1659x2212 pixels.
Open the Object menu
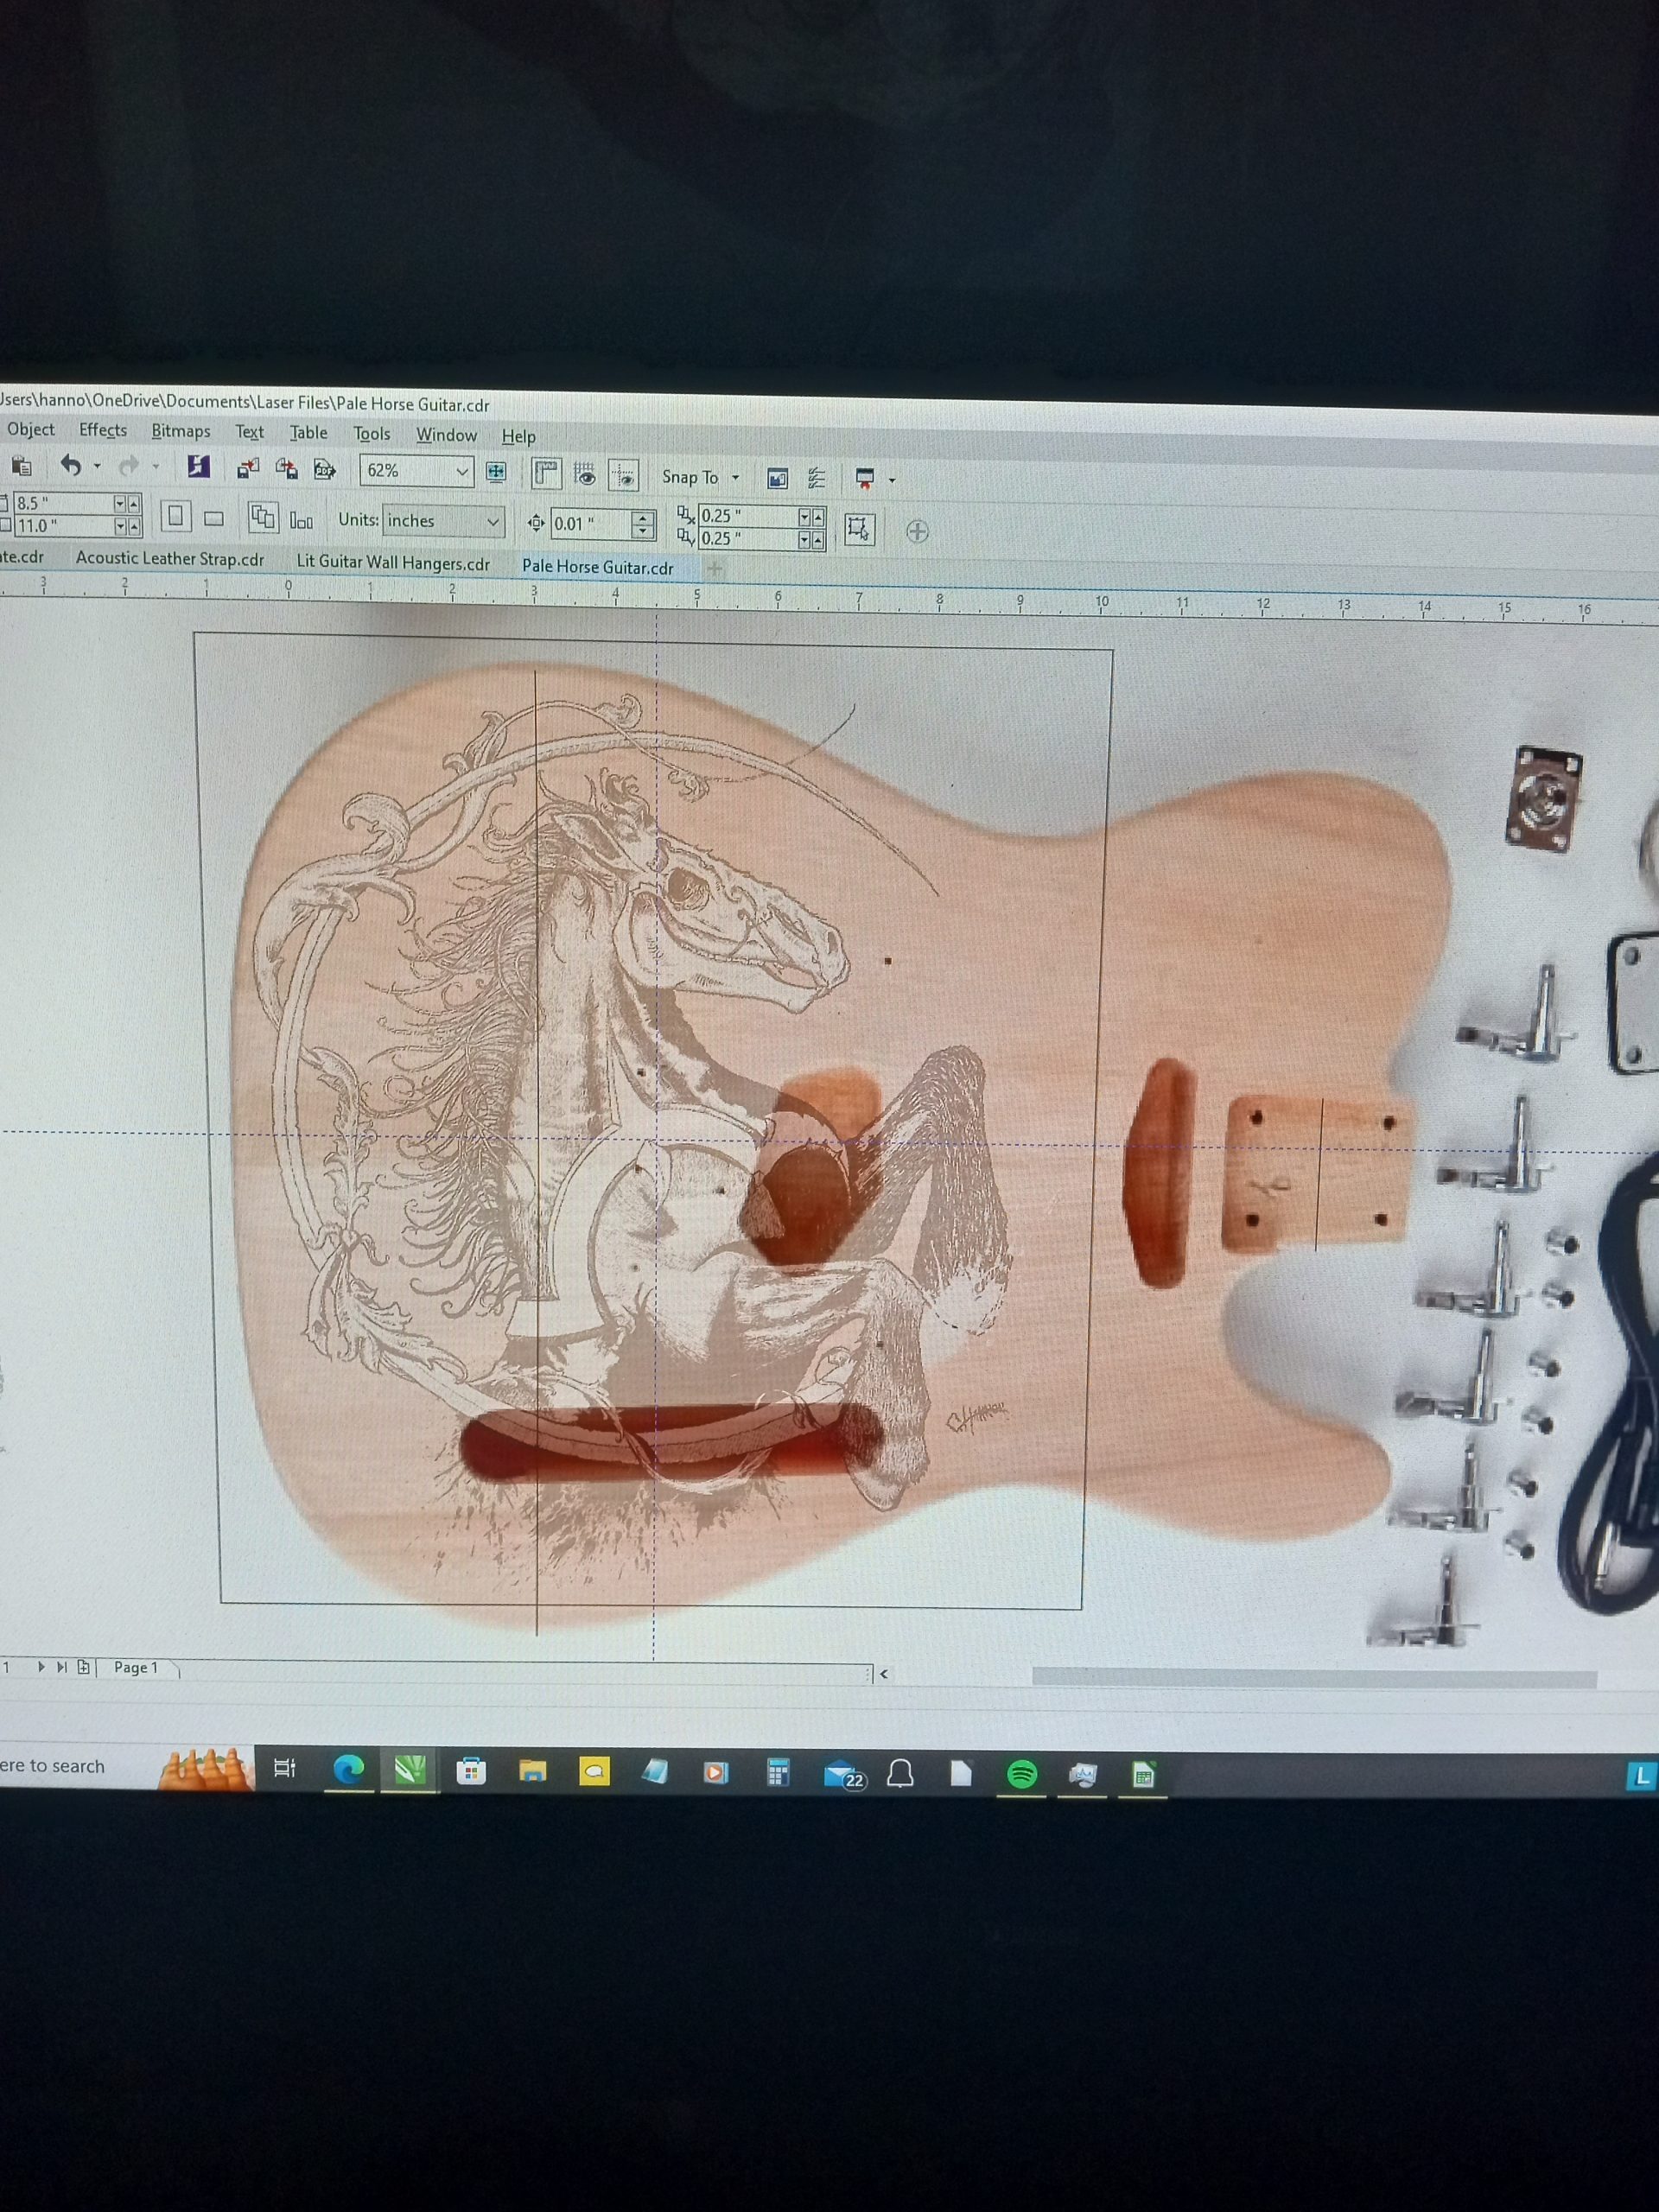coord(31,429)
